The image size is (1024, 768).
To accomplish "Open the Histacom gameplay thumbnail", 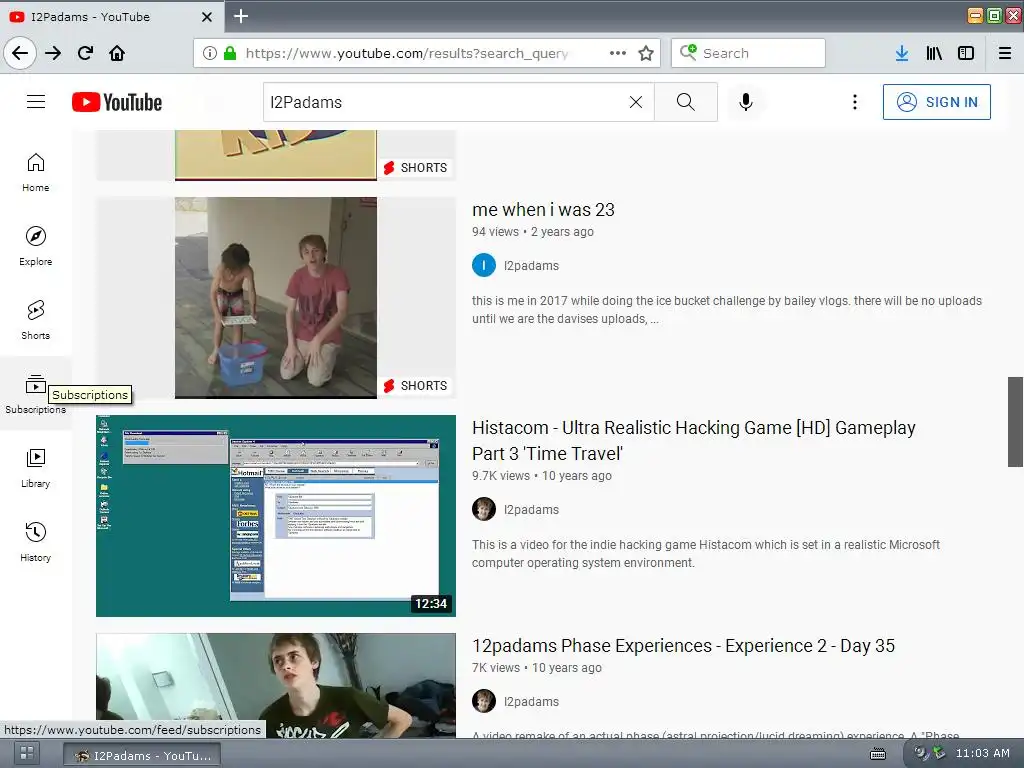I will (276, 516).
